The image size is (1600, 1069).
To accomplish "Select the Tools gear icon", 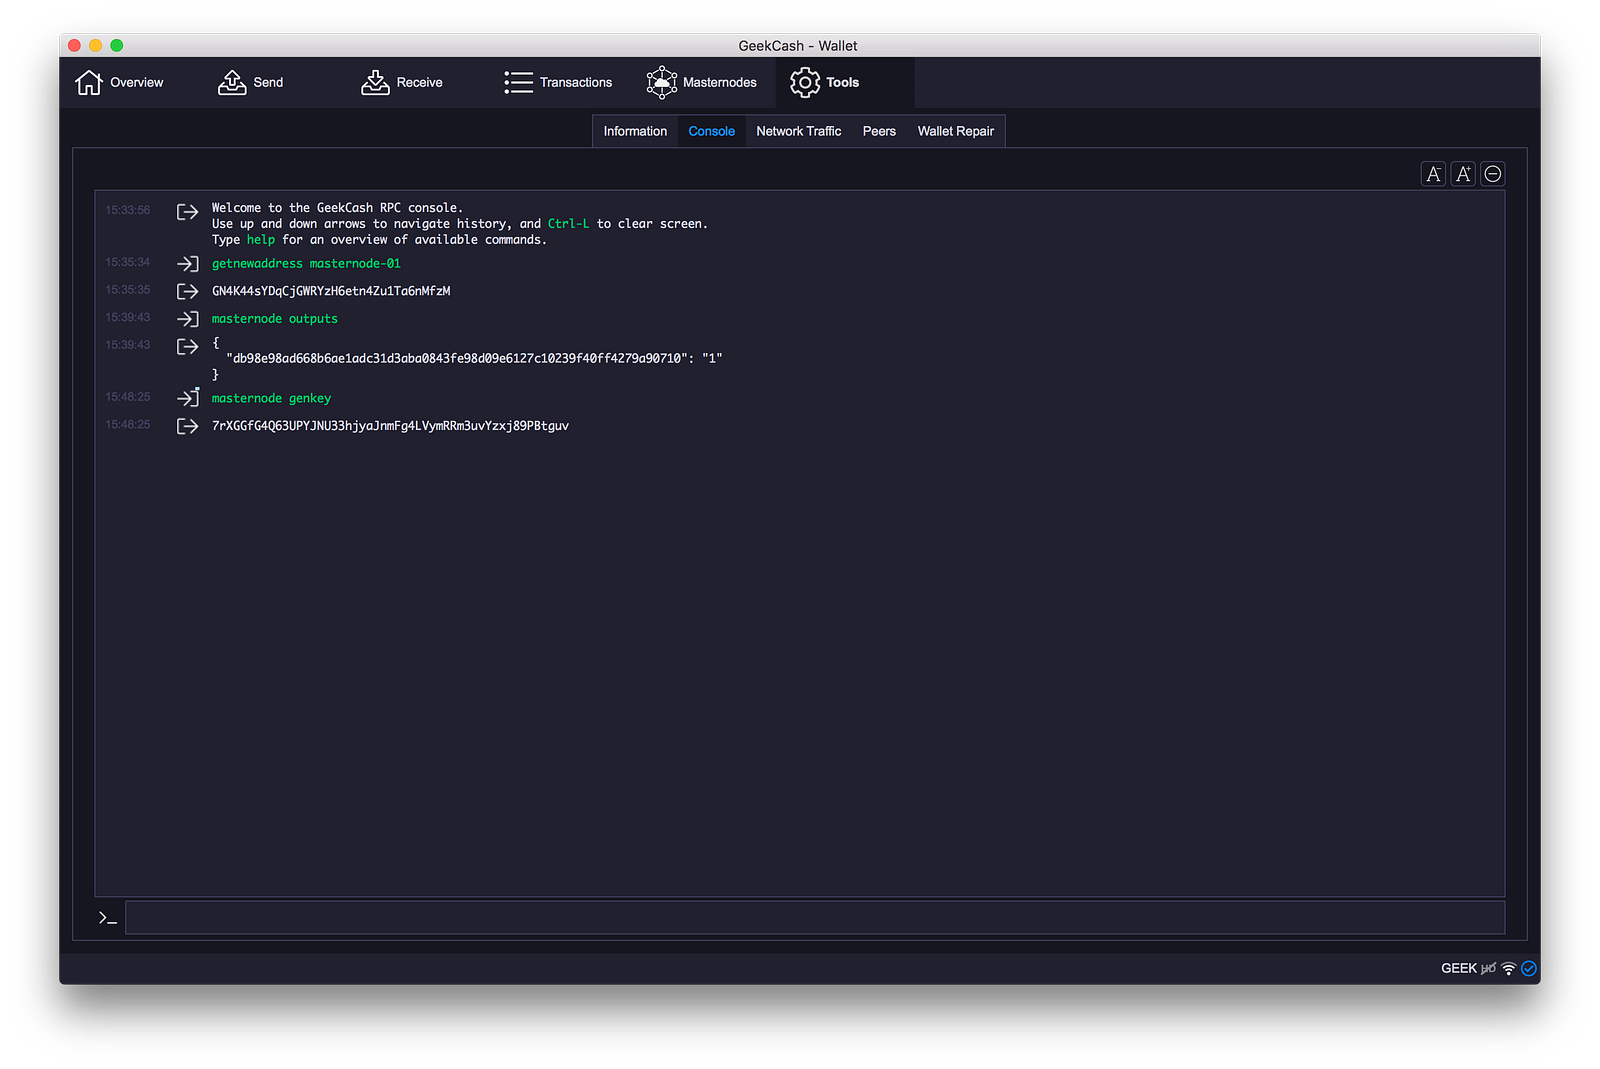I will point(805,82).
